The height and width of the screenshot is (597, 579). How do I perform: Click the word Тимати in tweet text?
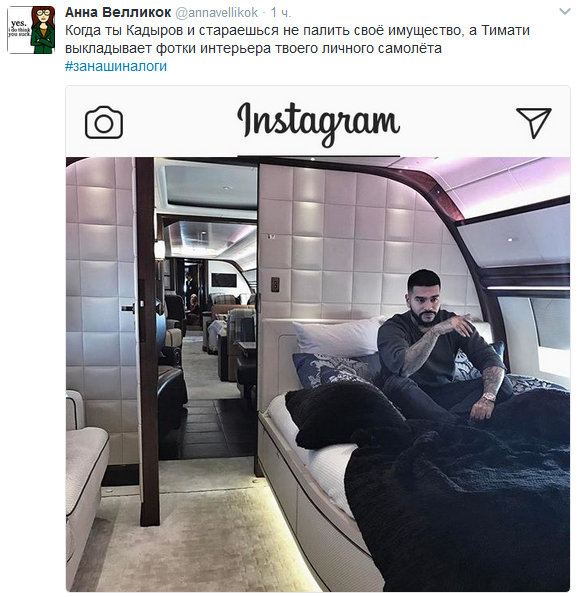[x=506, y=30]
